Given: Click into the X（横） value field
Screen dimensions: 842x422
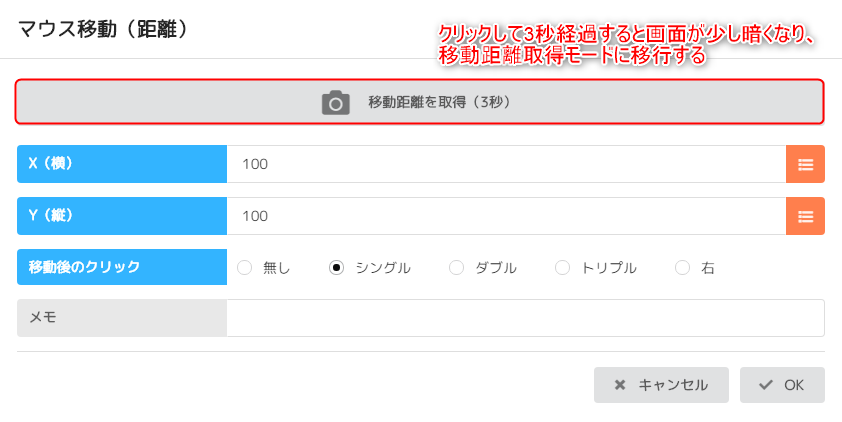Looking at the screenshot, I should pos(505,164).
